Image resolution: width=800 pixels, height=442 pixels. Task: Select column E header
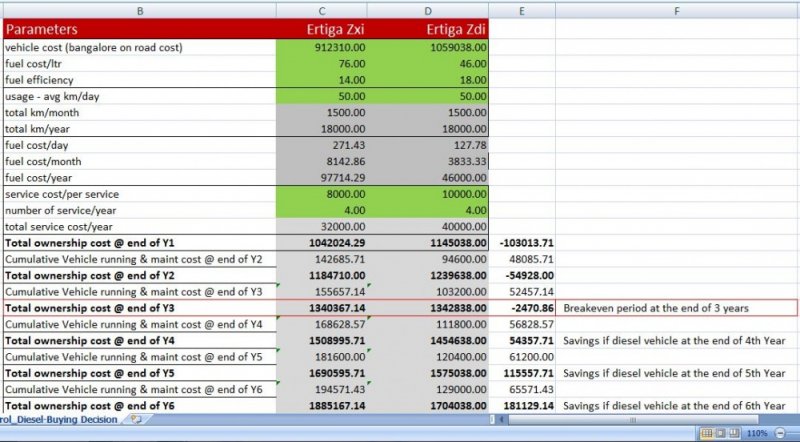[521, 11]
